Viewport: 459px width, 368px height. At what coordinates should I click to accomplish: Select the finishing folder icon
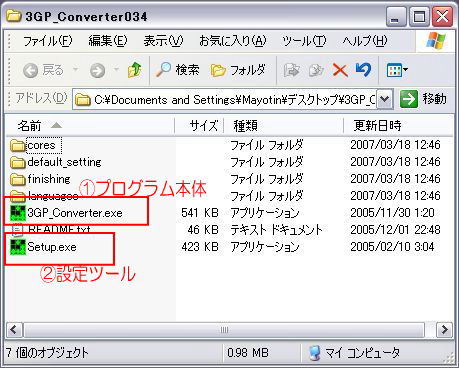(18, 179)
